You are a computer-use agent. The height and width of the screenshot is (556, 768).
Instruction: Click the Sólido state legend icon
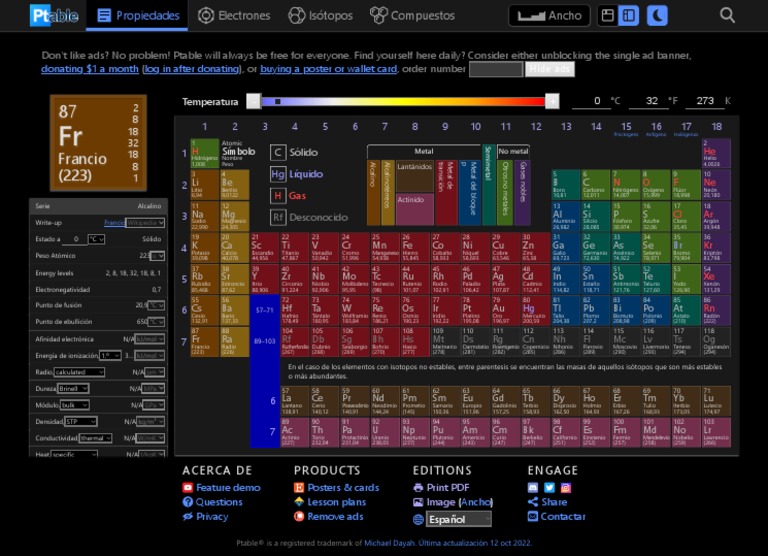tap(278, 153)
